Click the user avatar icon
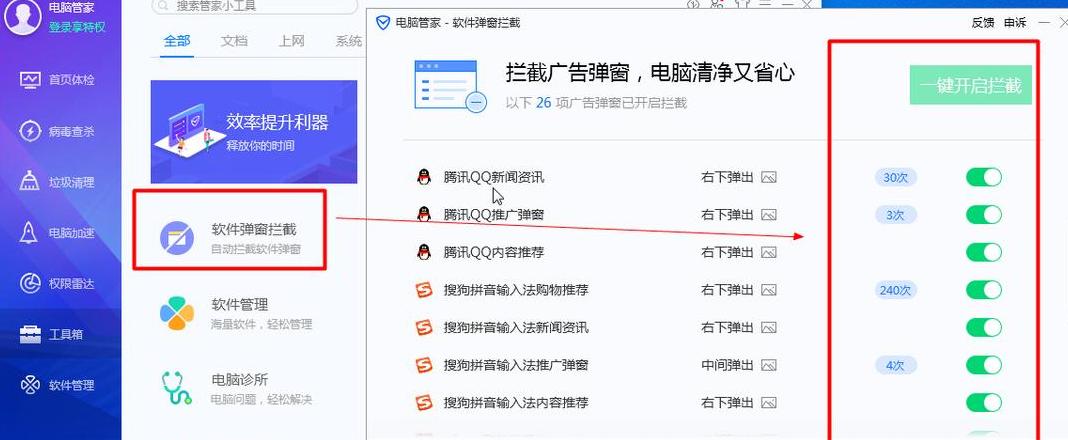Screen dimensions: 1068x440 (x=22, y=16)
